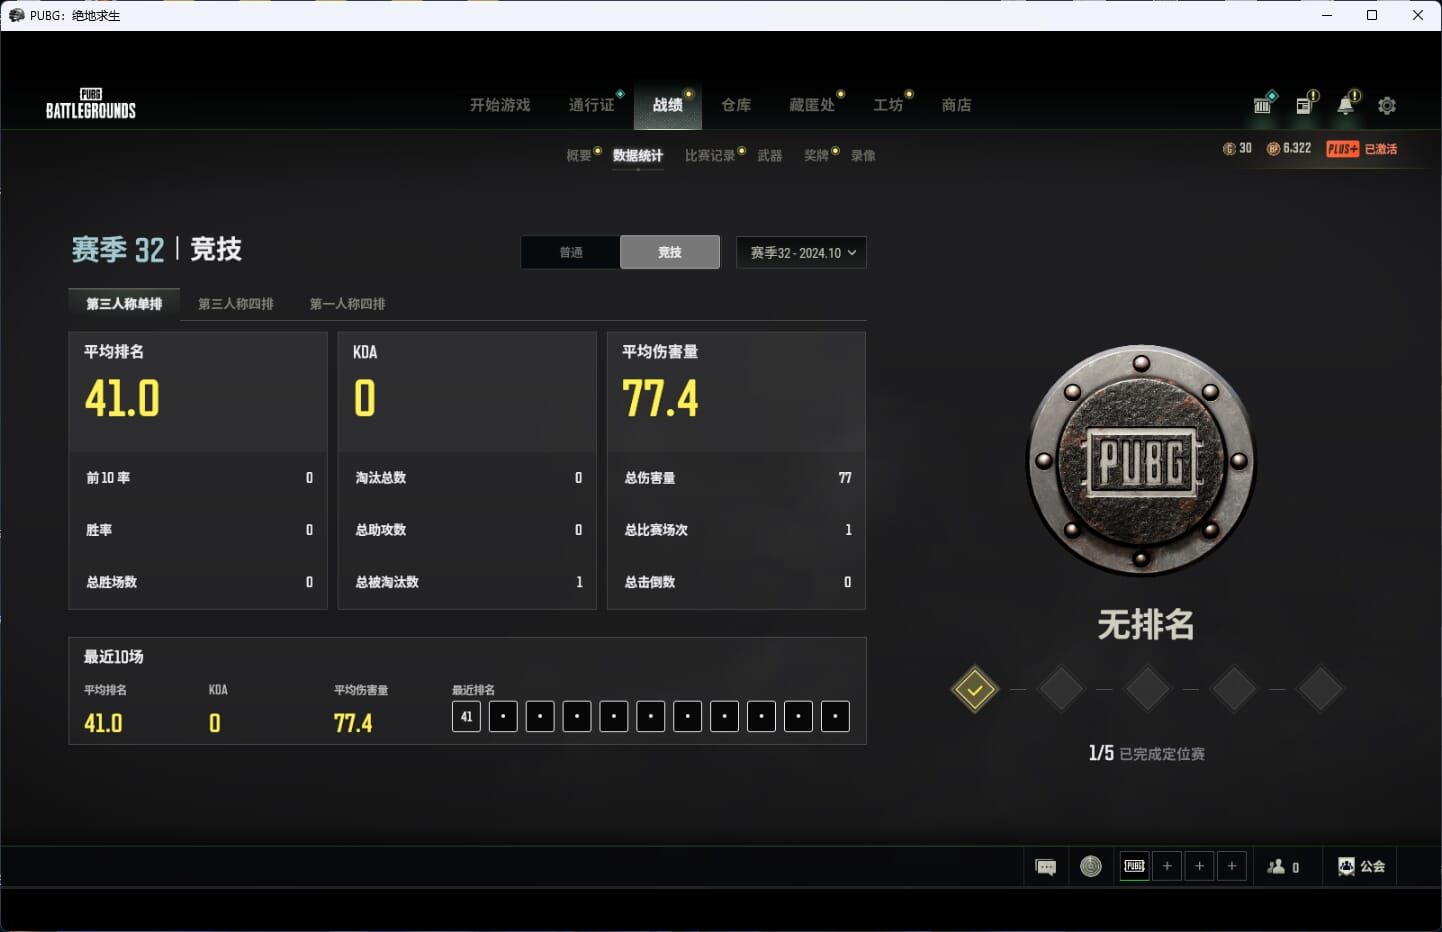Click the 总击倒数 stat row
The height and width of the screenshot is (932, 1442).
coord(737,582)
